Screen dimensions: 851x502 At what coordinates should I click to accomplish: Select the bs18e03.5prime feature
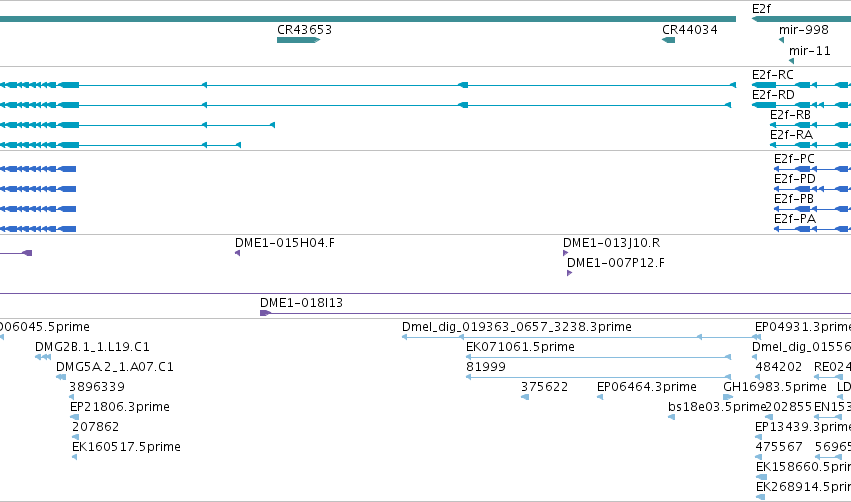point(671,417)
